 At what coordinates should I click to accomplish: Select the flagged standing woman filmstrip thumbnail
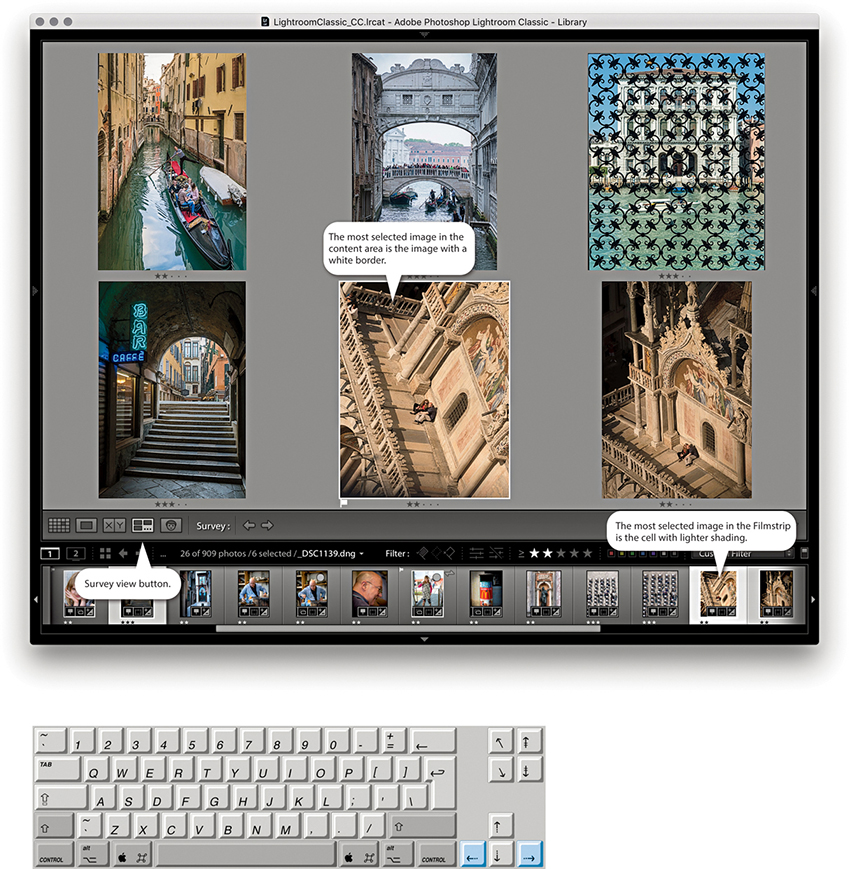[x=427, y=594]
